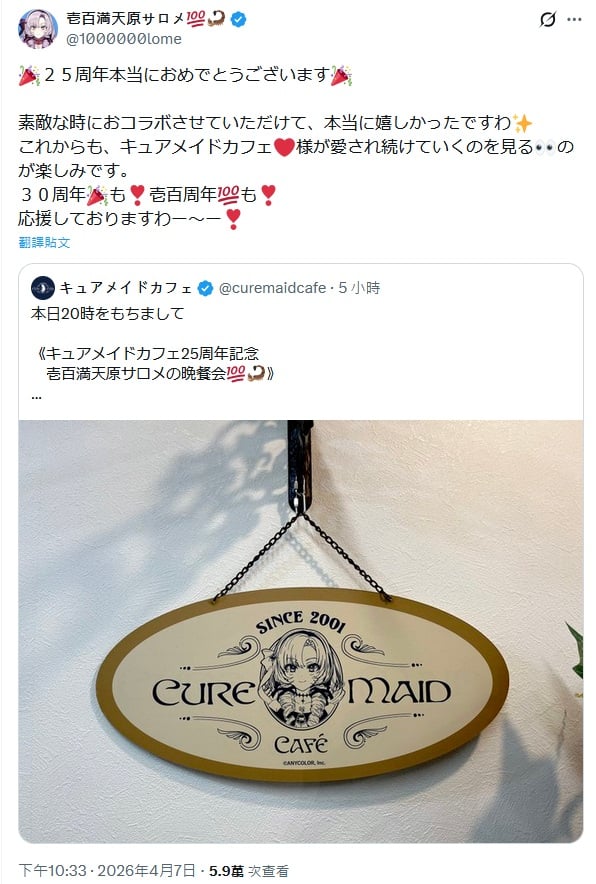Click the 5.9萬 次查看 view count
This screenshot has height=884, width=596.
pyautogui.click(x=249, y=871)
